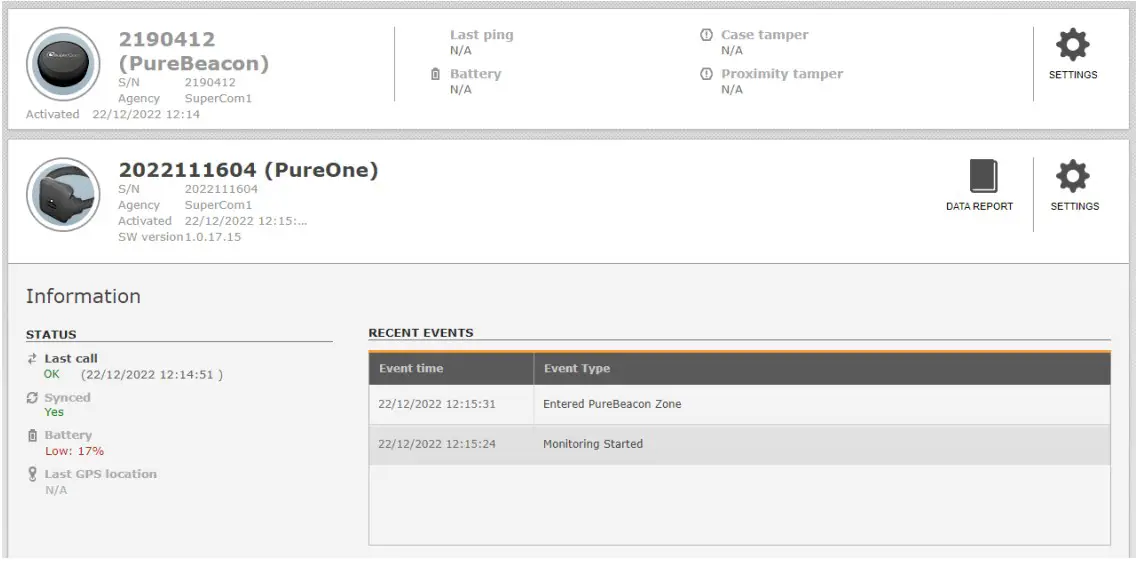Select the 2022111604 (PureOne) title

(248, 170)
